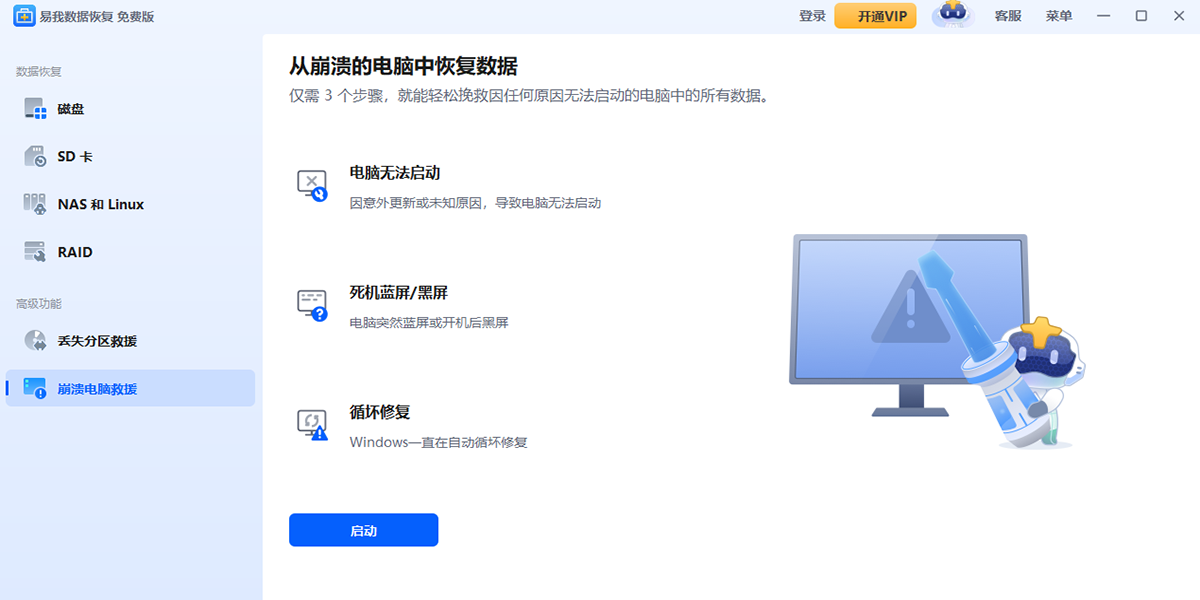Click the 登录 login link
This screenshot has width=1200, height=600.
(x=811, y=16)
